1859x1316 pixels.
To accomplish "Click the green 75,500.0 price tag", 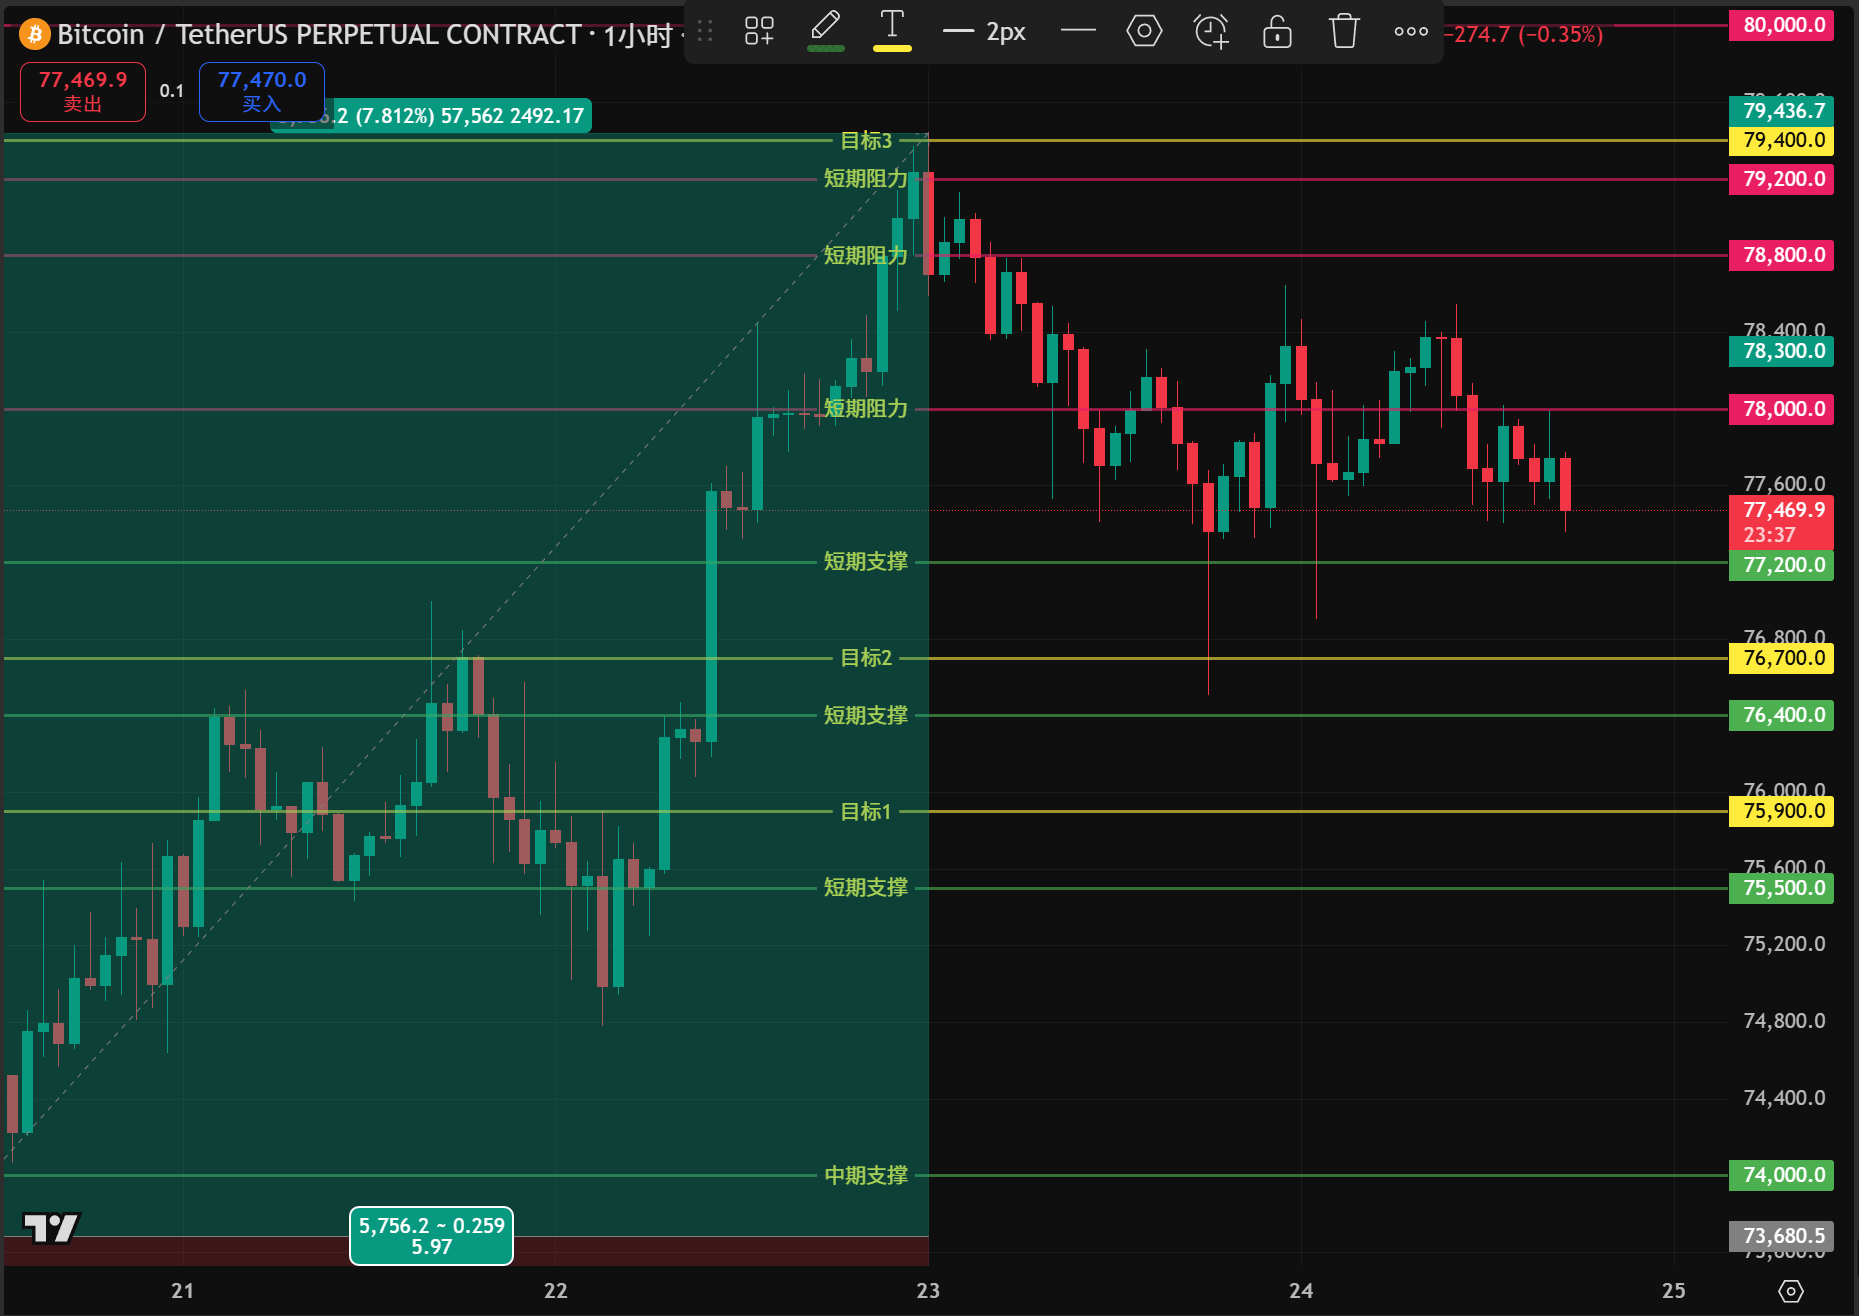I will click(x=1781, y=888).
